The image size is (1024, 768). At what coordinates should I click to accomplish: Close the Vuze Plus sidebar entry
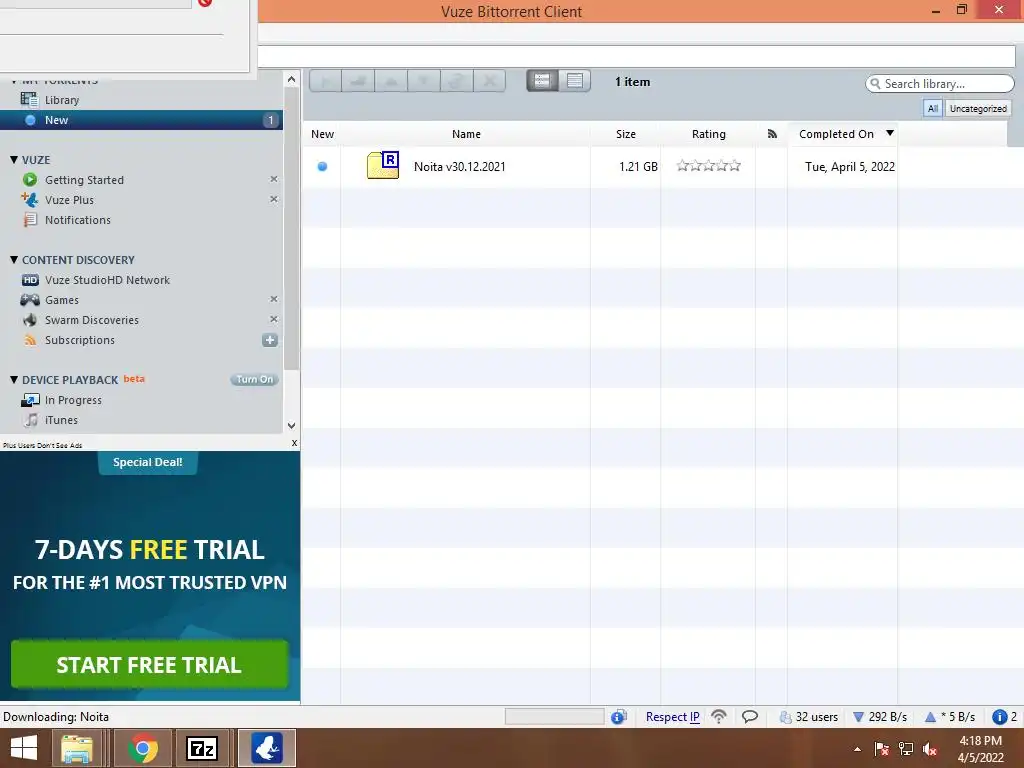(x=274, y=199)
